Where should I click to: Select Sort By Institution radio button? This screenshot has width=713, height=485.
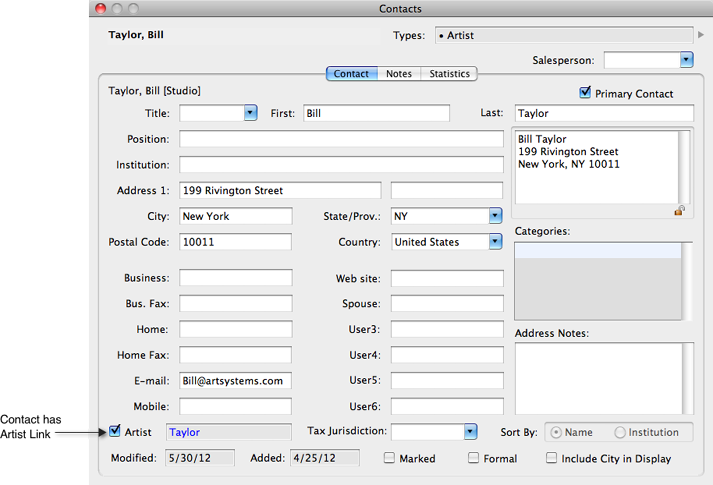click(x=621, y=432)
